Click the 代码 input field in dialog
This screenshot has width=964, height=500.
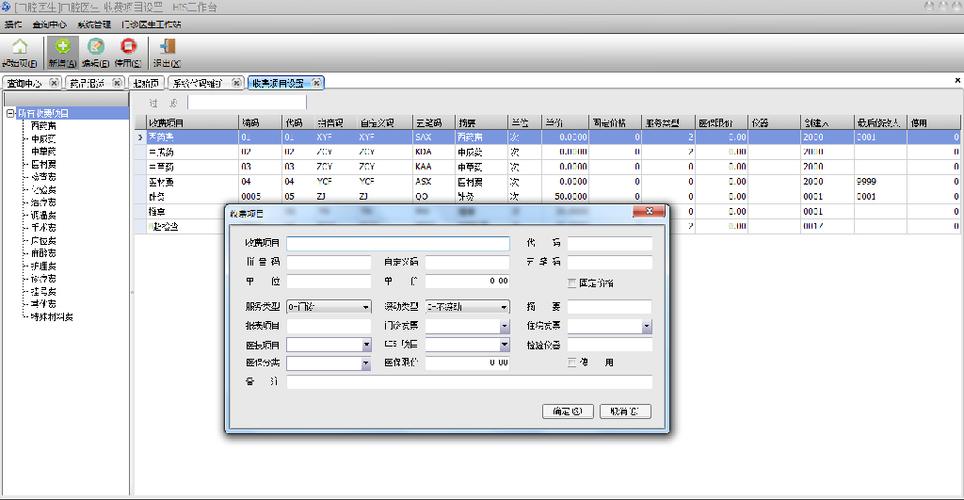[609, 244]
